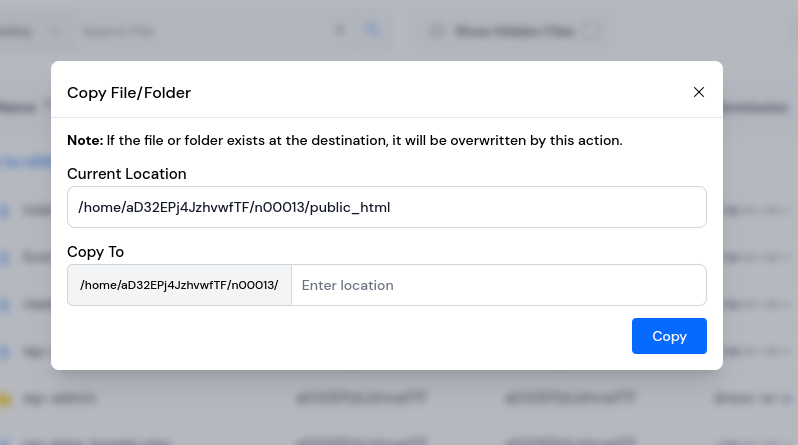
Task: Click the Current Location path field
Action: coord(387,207)
